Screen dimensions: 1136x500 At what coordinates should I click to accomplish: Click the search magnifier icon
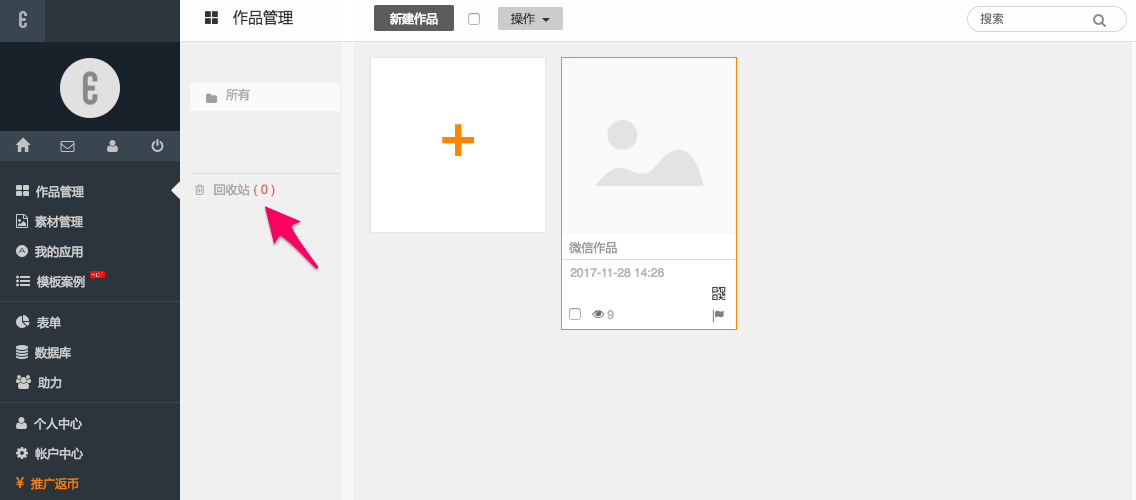(x=1099, y=20)
